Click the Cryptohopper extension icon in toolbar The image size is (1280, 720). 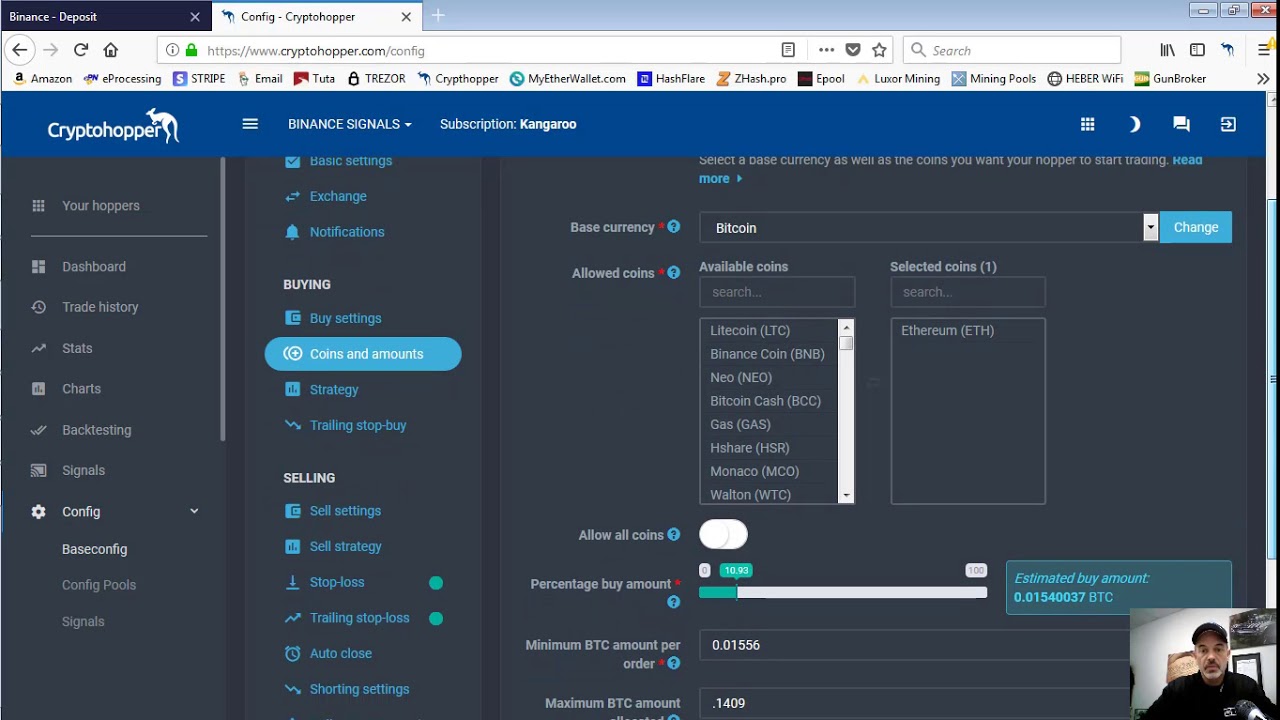pyautogui.click(x=1227, y=50)
